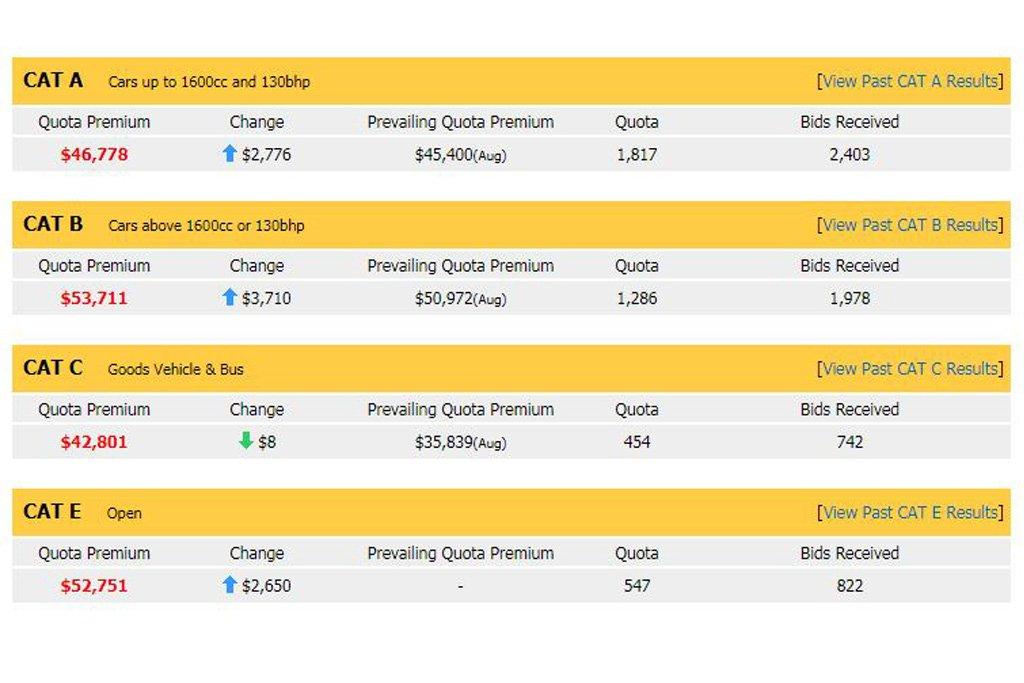The image size is (1024, 683).
Task: Click CAT A prevailing premium $45,400
Action: pos(444,155)
